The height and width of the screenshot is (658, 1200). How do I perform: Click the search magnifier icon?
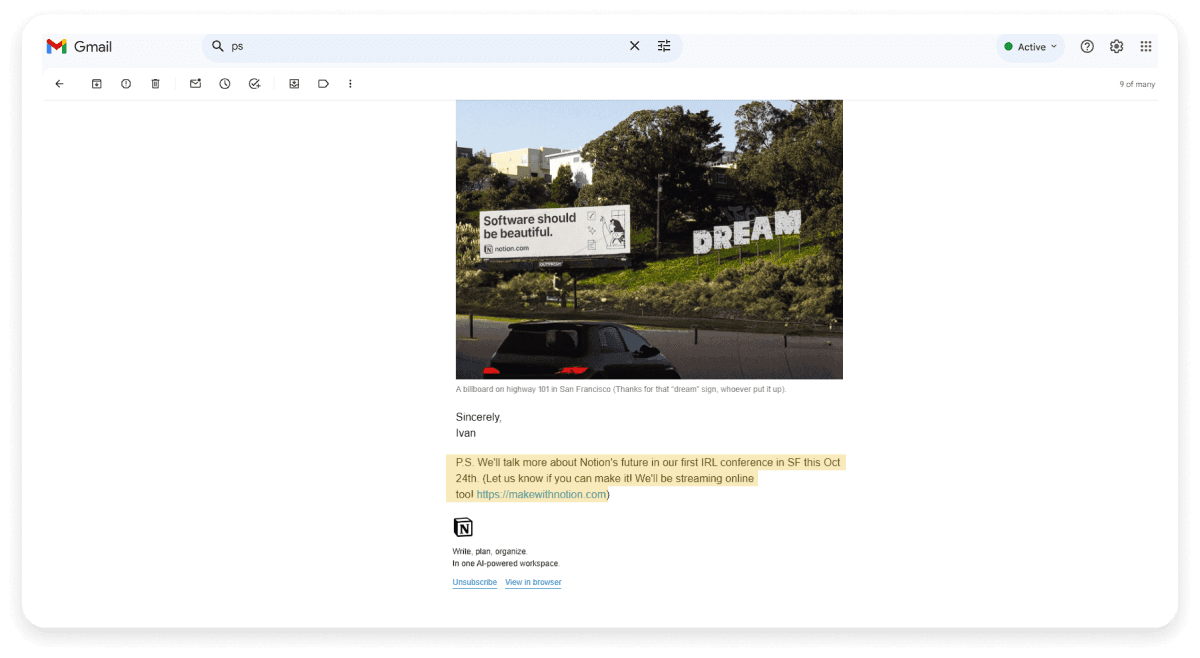[218, 46]
